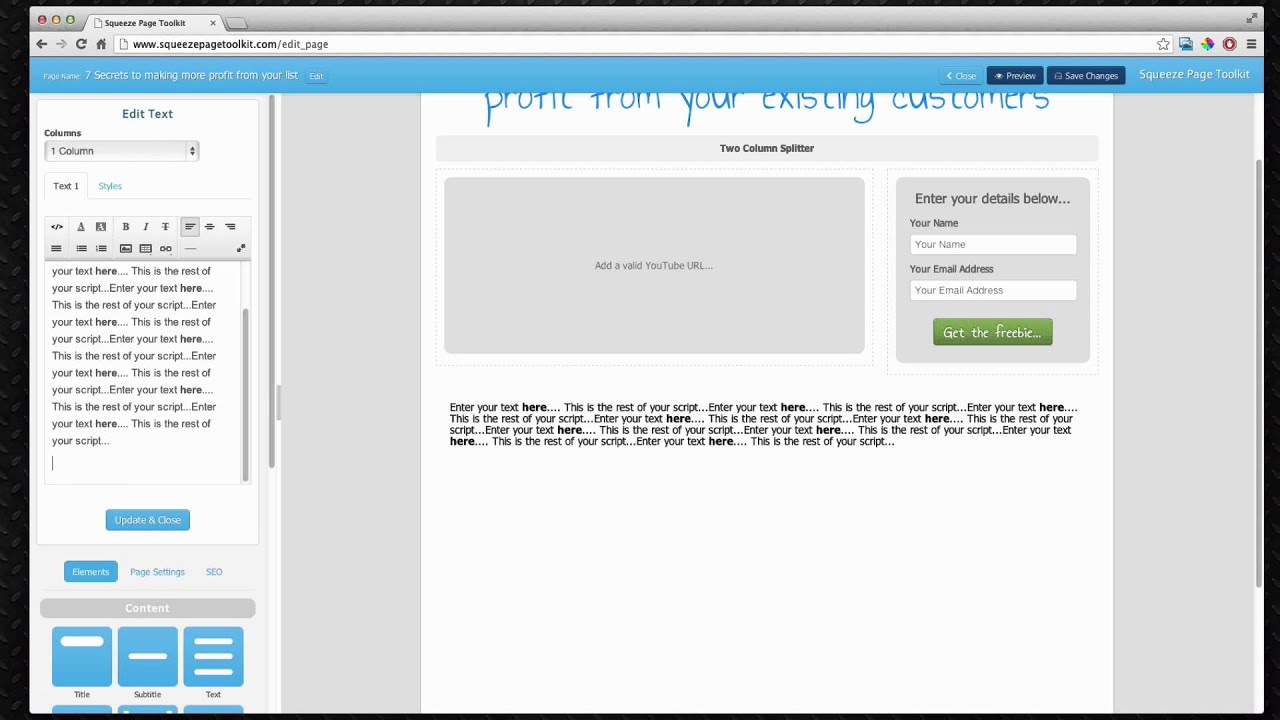Open the Chrome hamburger menu
This screenshot has height=720, width=1280.
click(1251, 44)
